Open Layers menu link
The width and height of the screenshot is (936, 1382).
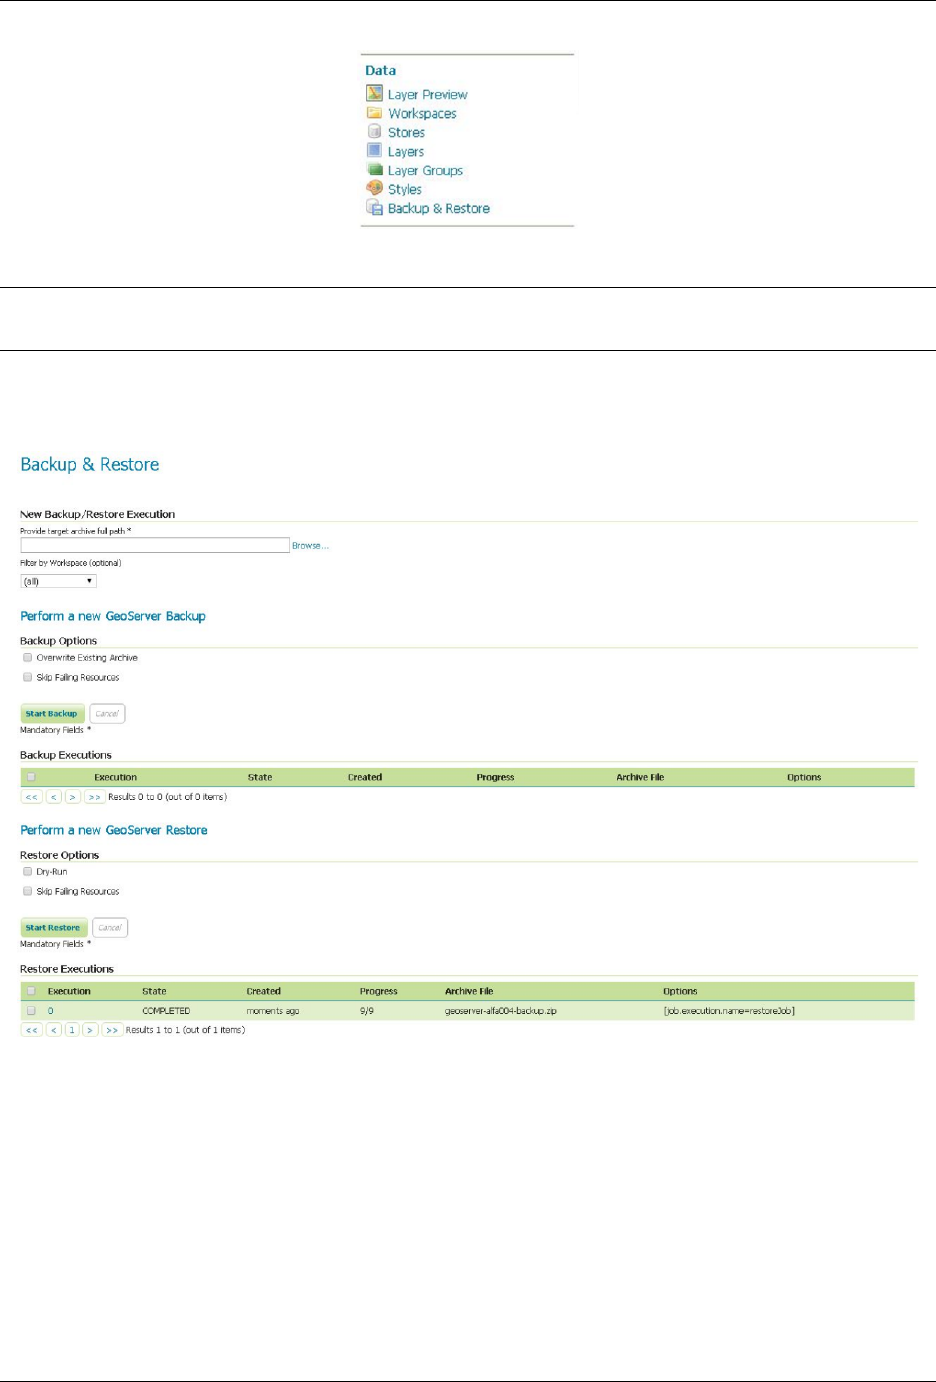point(406,152)
